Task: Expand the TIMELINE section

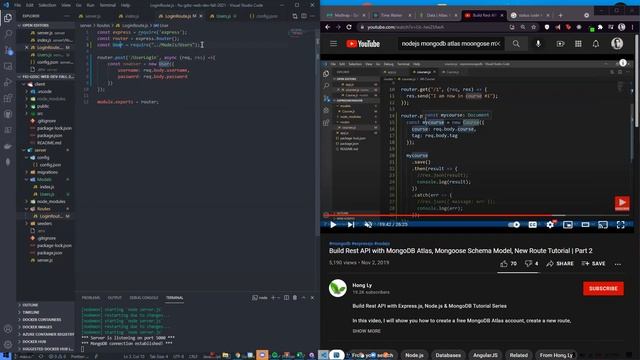Action: [46, 312]
